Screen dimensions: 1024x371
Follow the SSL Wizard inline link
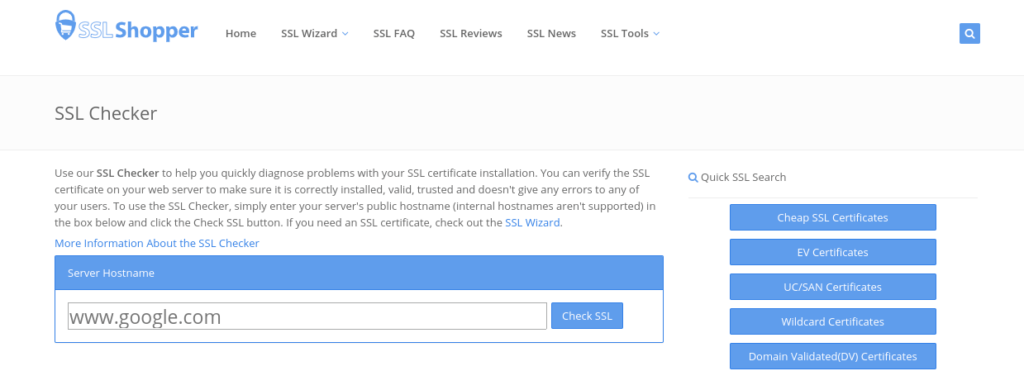click(532, 222)
